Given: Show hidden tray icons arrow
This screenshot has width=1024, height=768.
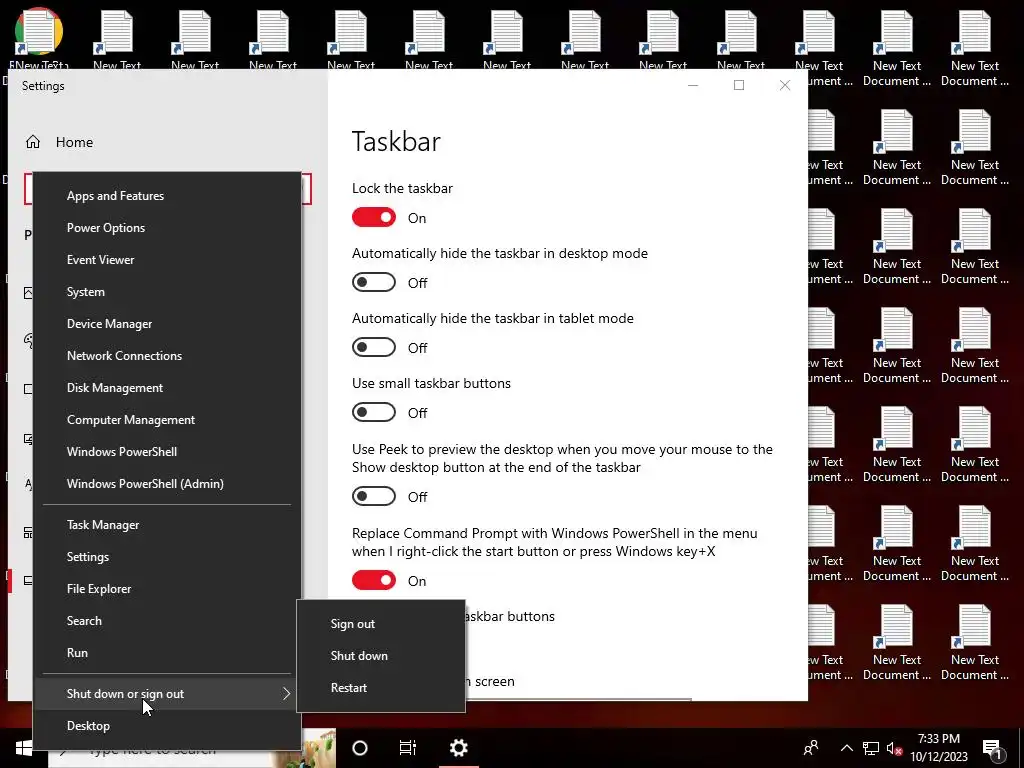Looking at the screenshot, I should pyautogui.click(x=846, y=748).
